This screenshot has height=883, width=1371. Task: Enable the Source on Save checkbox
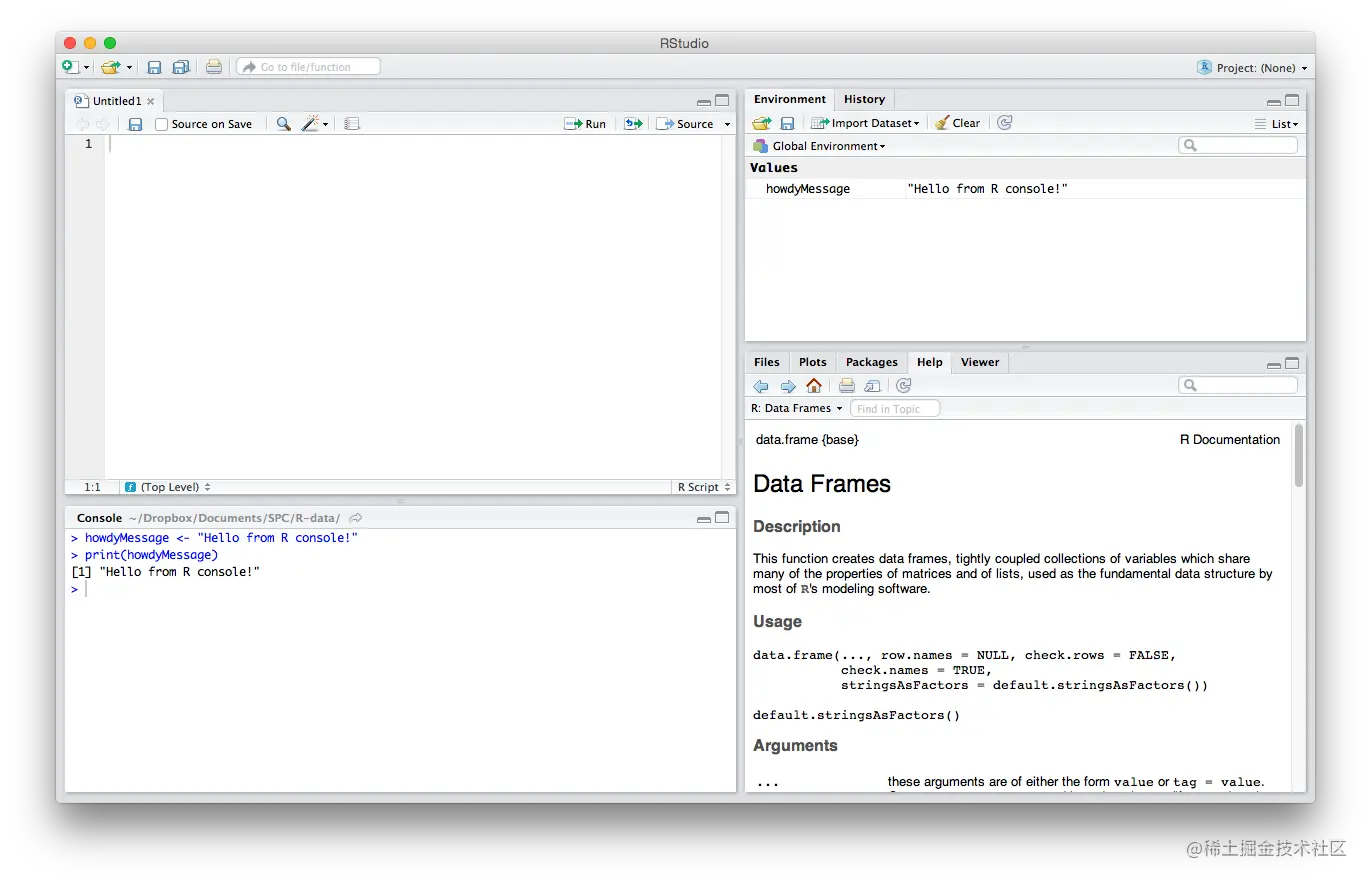click(161, 123)
